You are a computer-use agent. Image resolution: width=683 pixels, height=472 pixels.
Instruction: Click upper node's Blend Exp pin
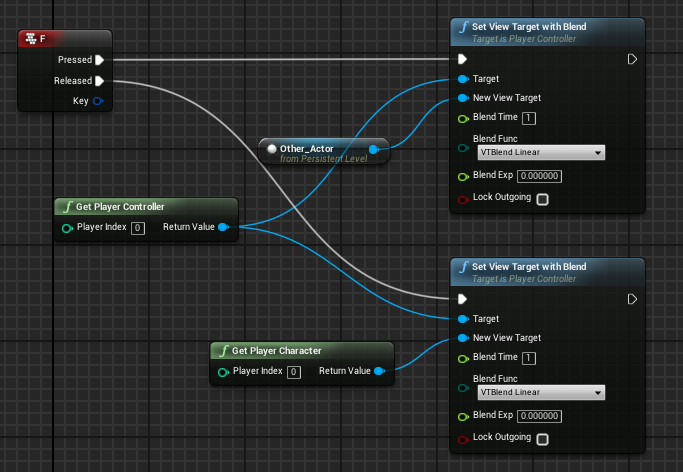pyautogui.click(x=463, y=176)
